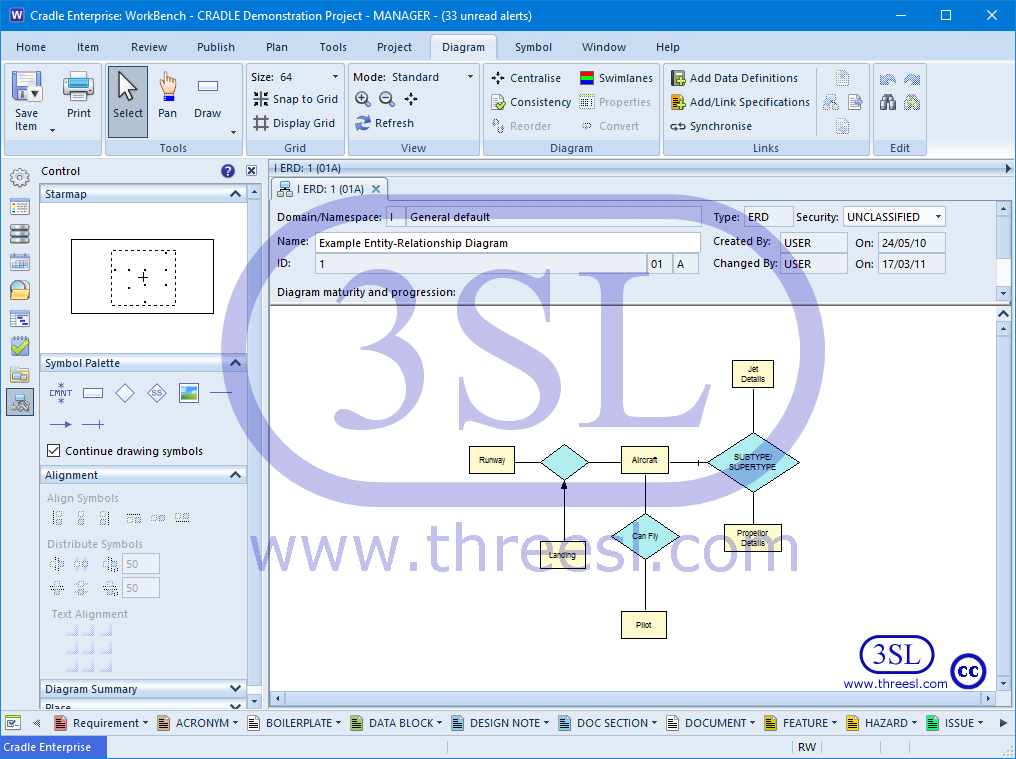Toggle Continue drawing symbols checkbox
Viewport: 1016px width, 759px height.
click(x=54, y=450)
